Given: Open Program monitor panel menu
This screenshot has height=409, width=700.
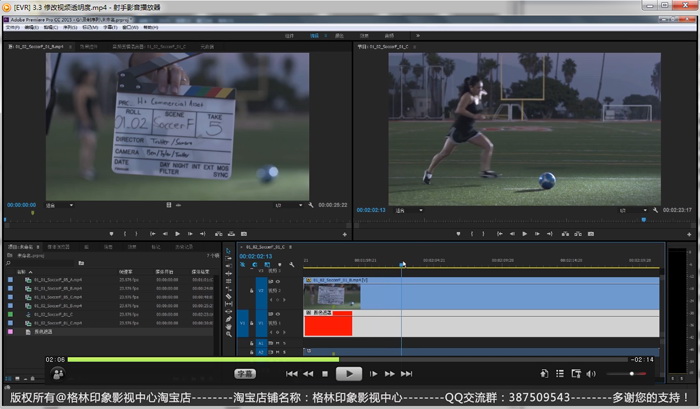Looking at the screenshot, I should [415, 46].
